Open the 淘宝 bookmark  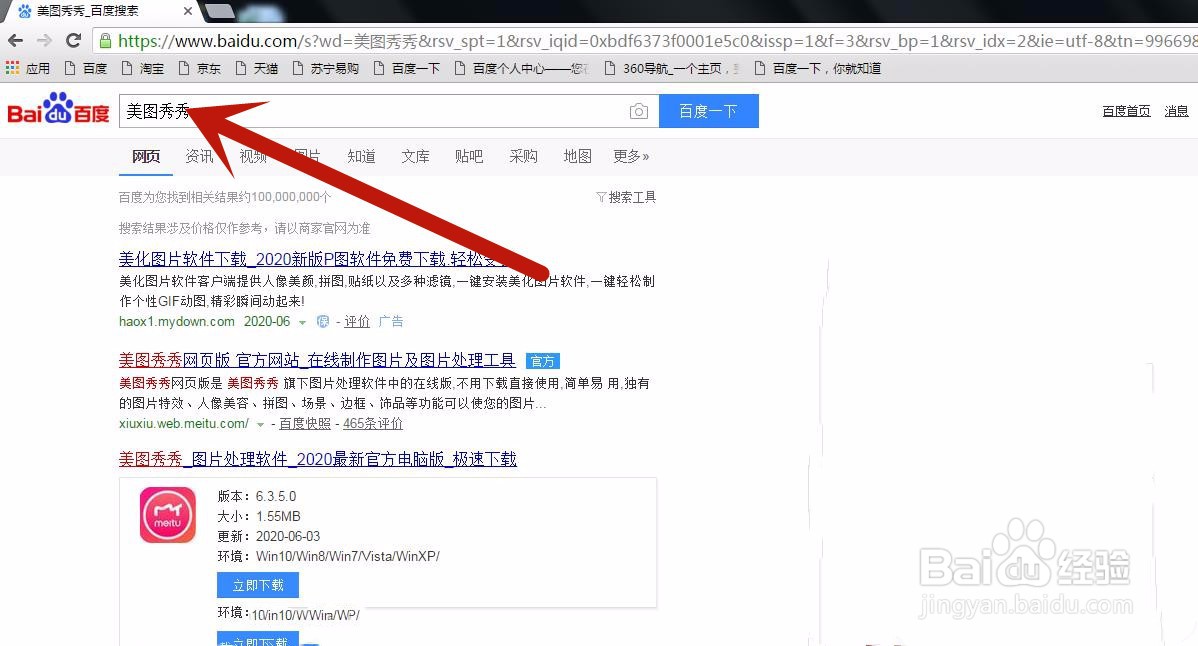144,68
